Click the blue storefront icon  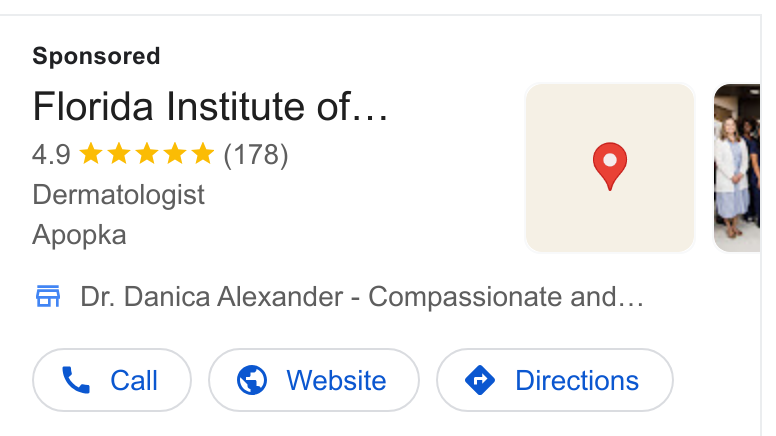(x=48, y=296)
